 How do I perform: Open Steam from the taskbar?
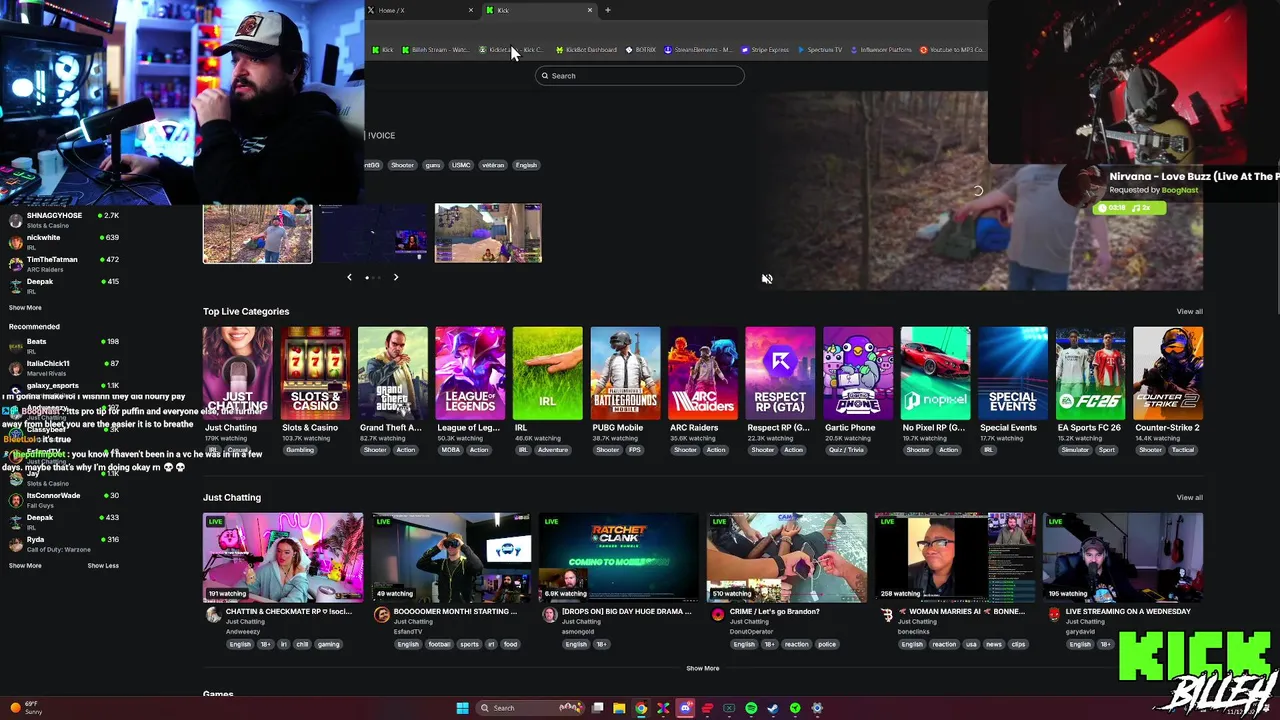click(773, 708)
